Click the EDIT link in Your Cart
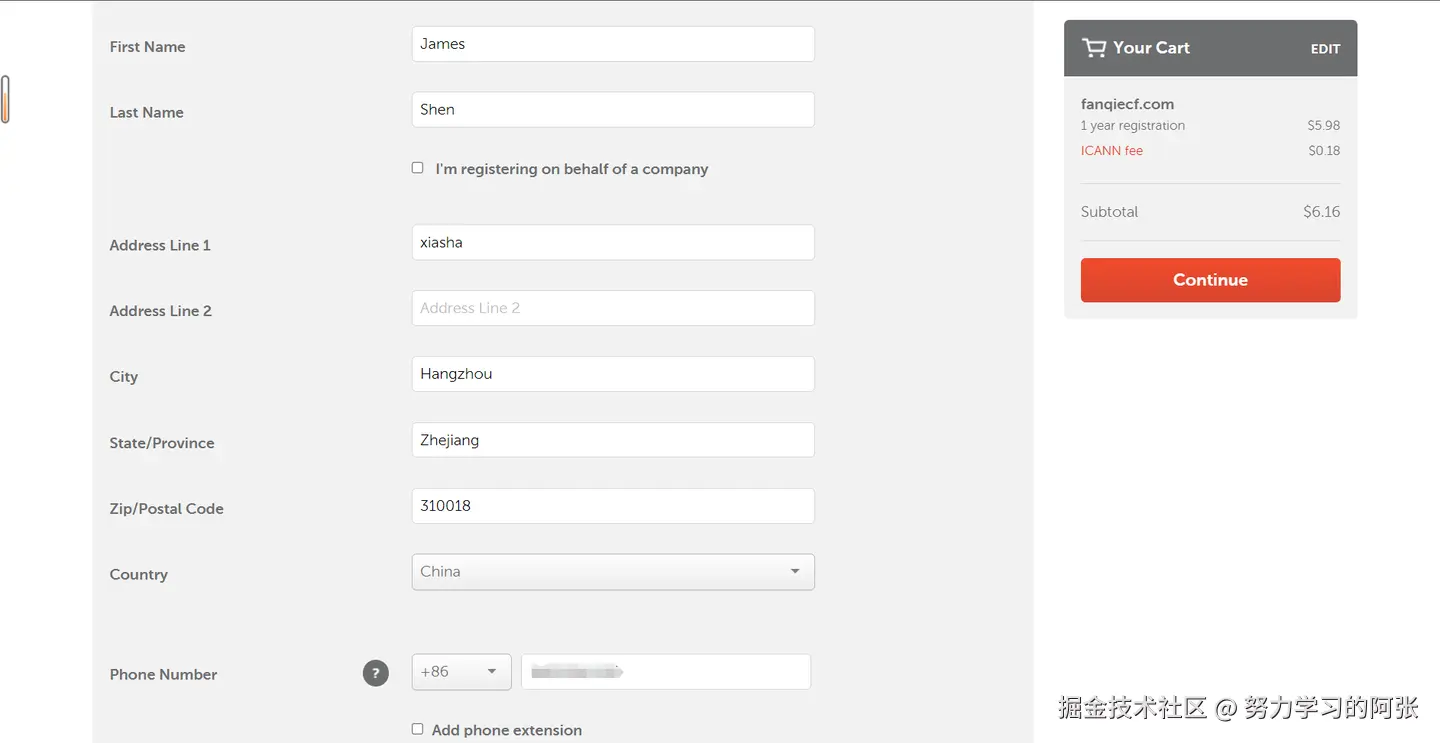The width and height of the screenshot is (1440, 743). (x=1325, y=49)
